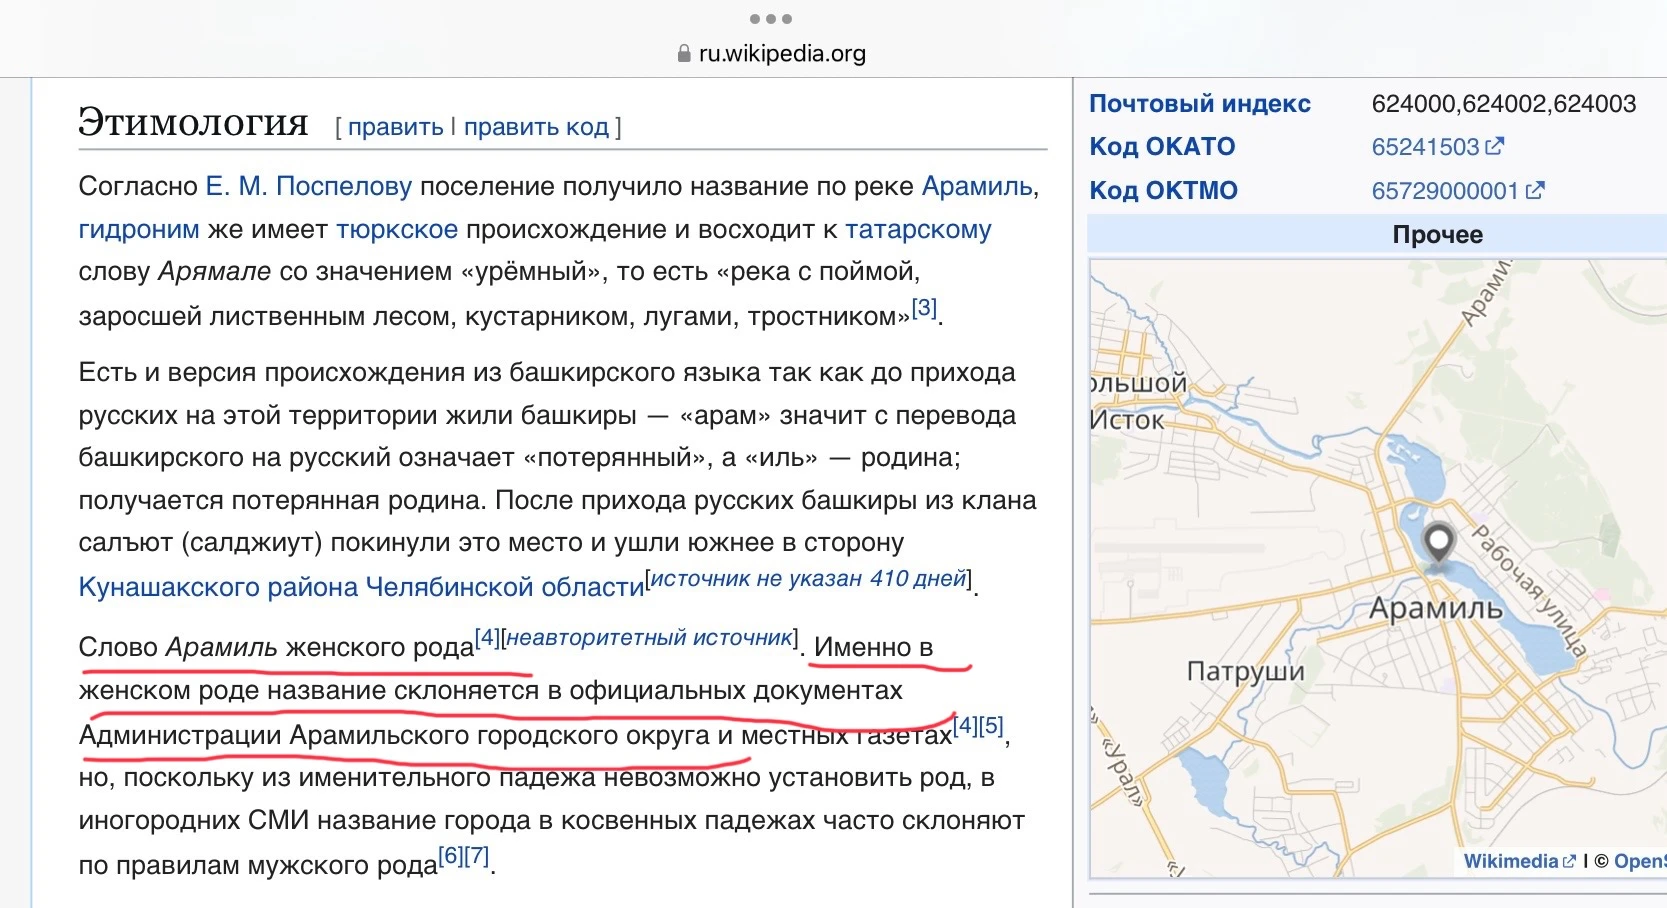Click the Wikimedia attribution link on map

1510,861
